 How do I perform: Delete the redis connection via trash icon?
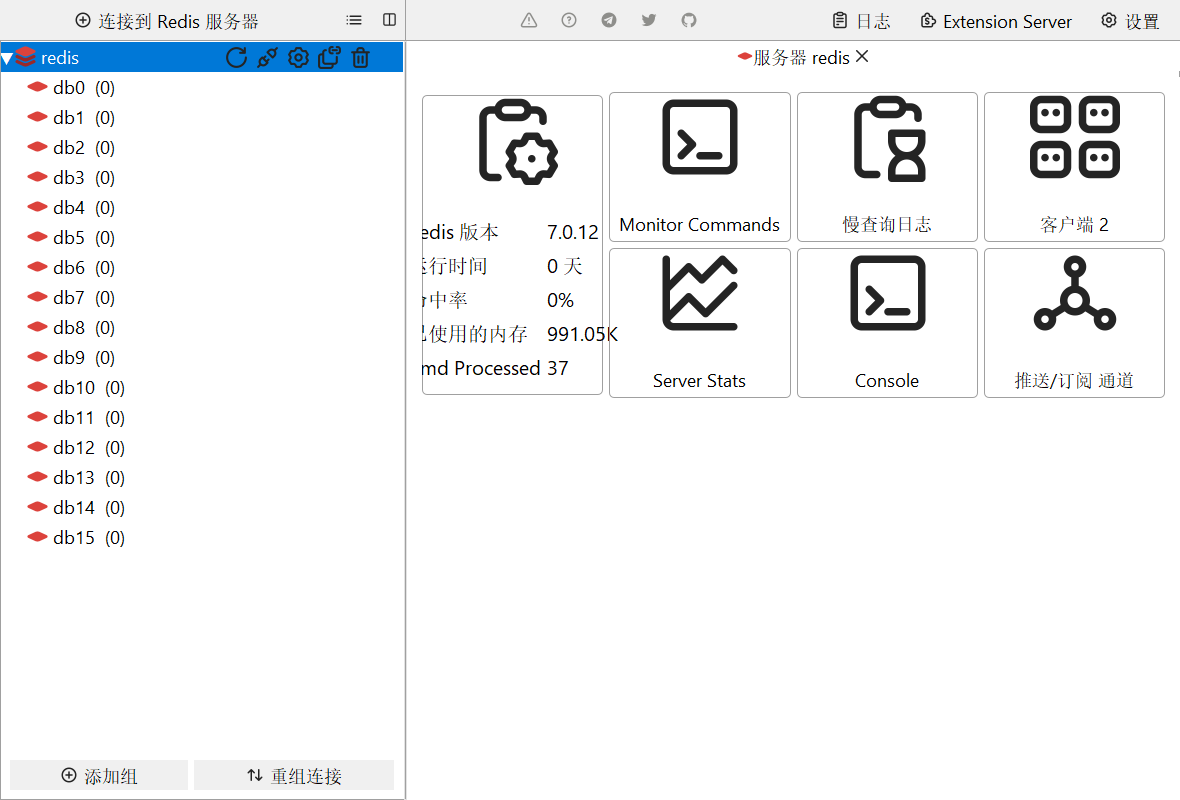[x=360, y=57]
